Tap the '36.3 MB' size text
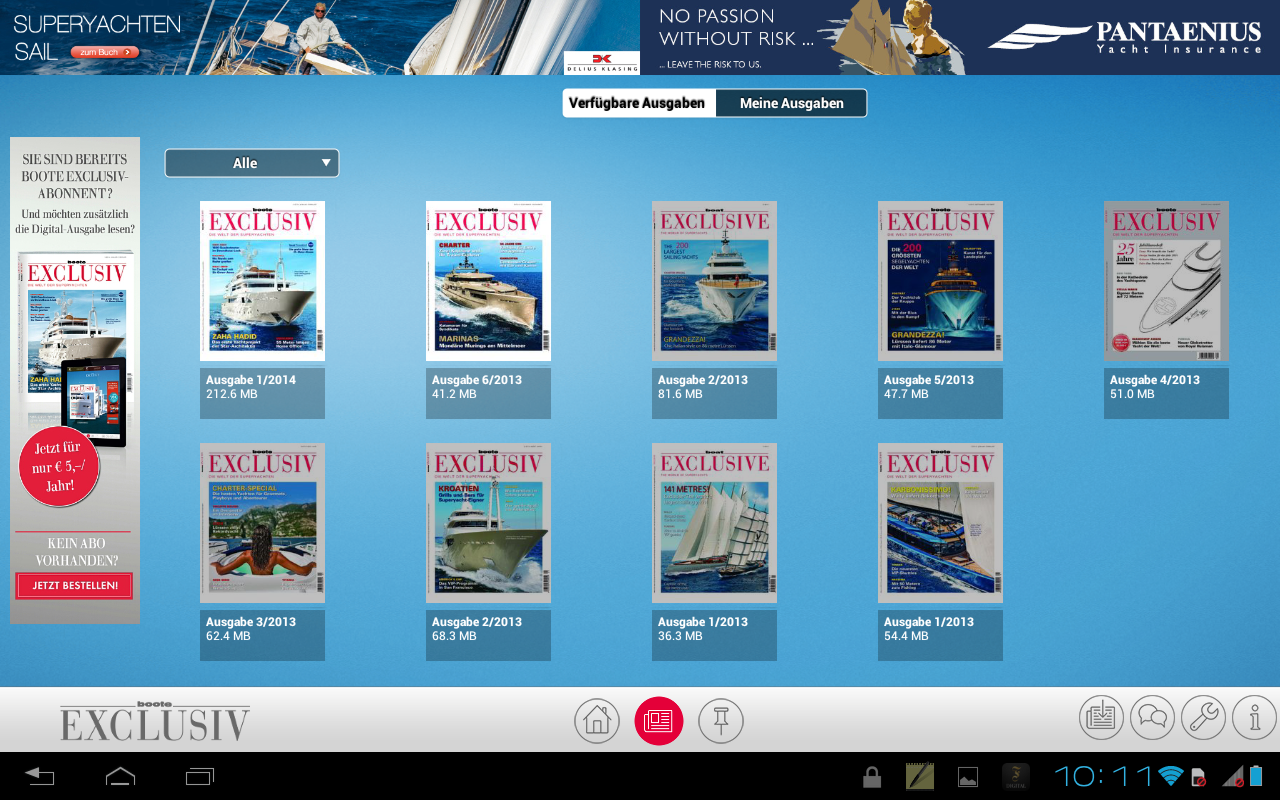Screen dimensions: 1280x800 click(680, 637)
